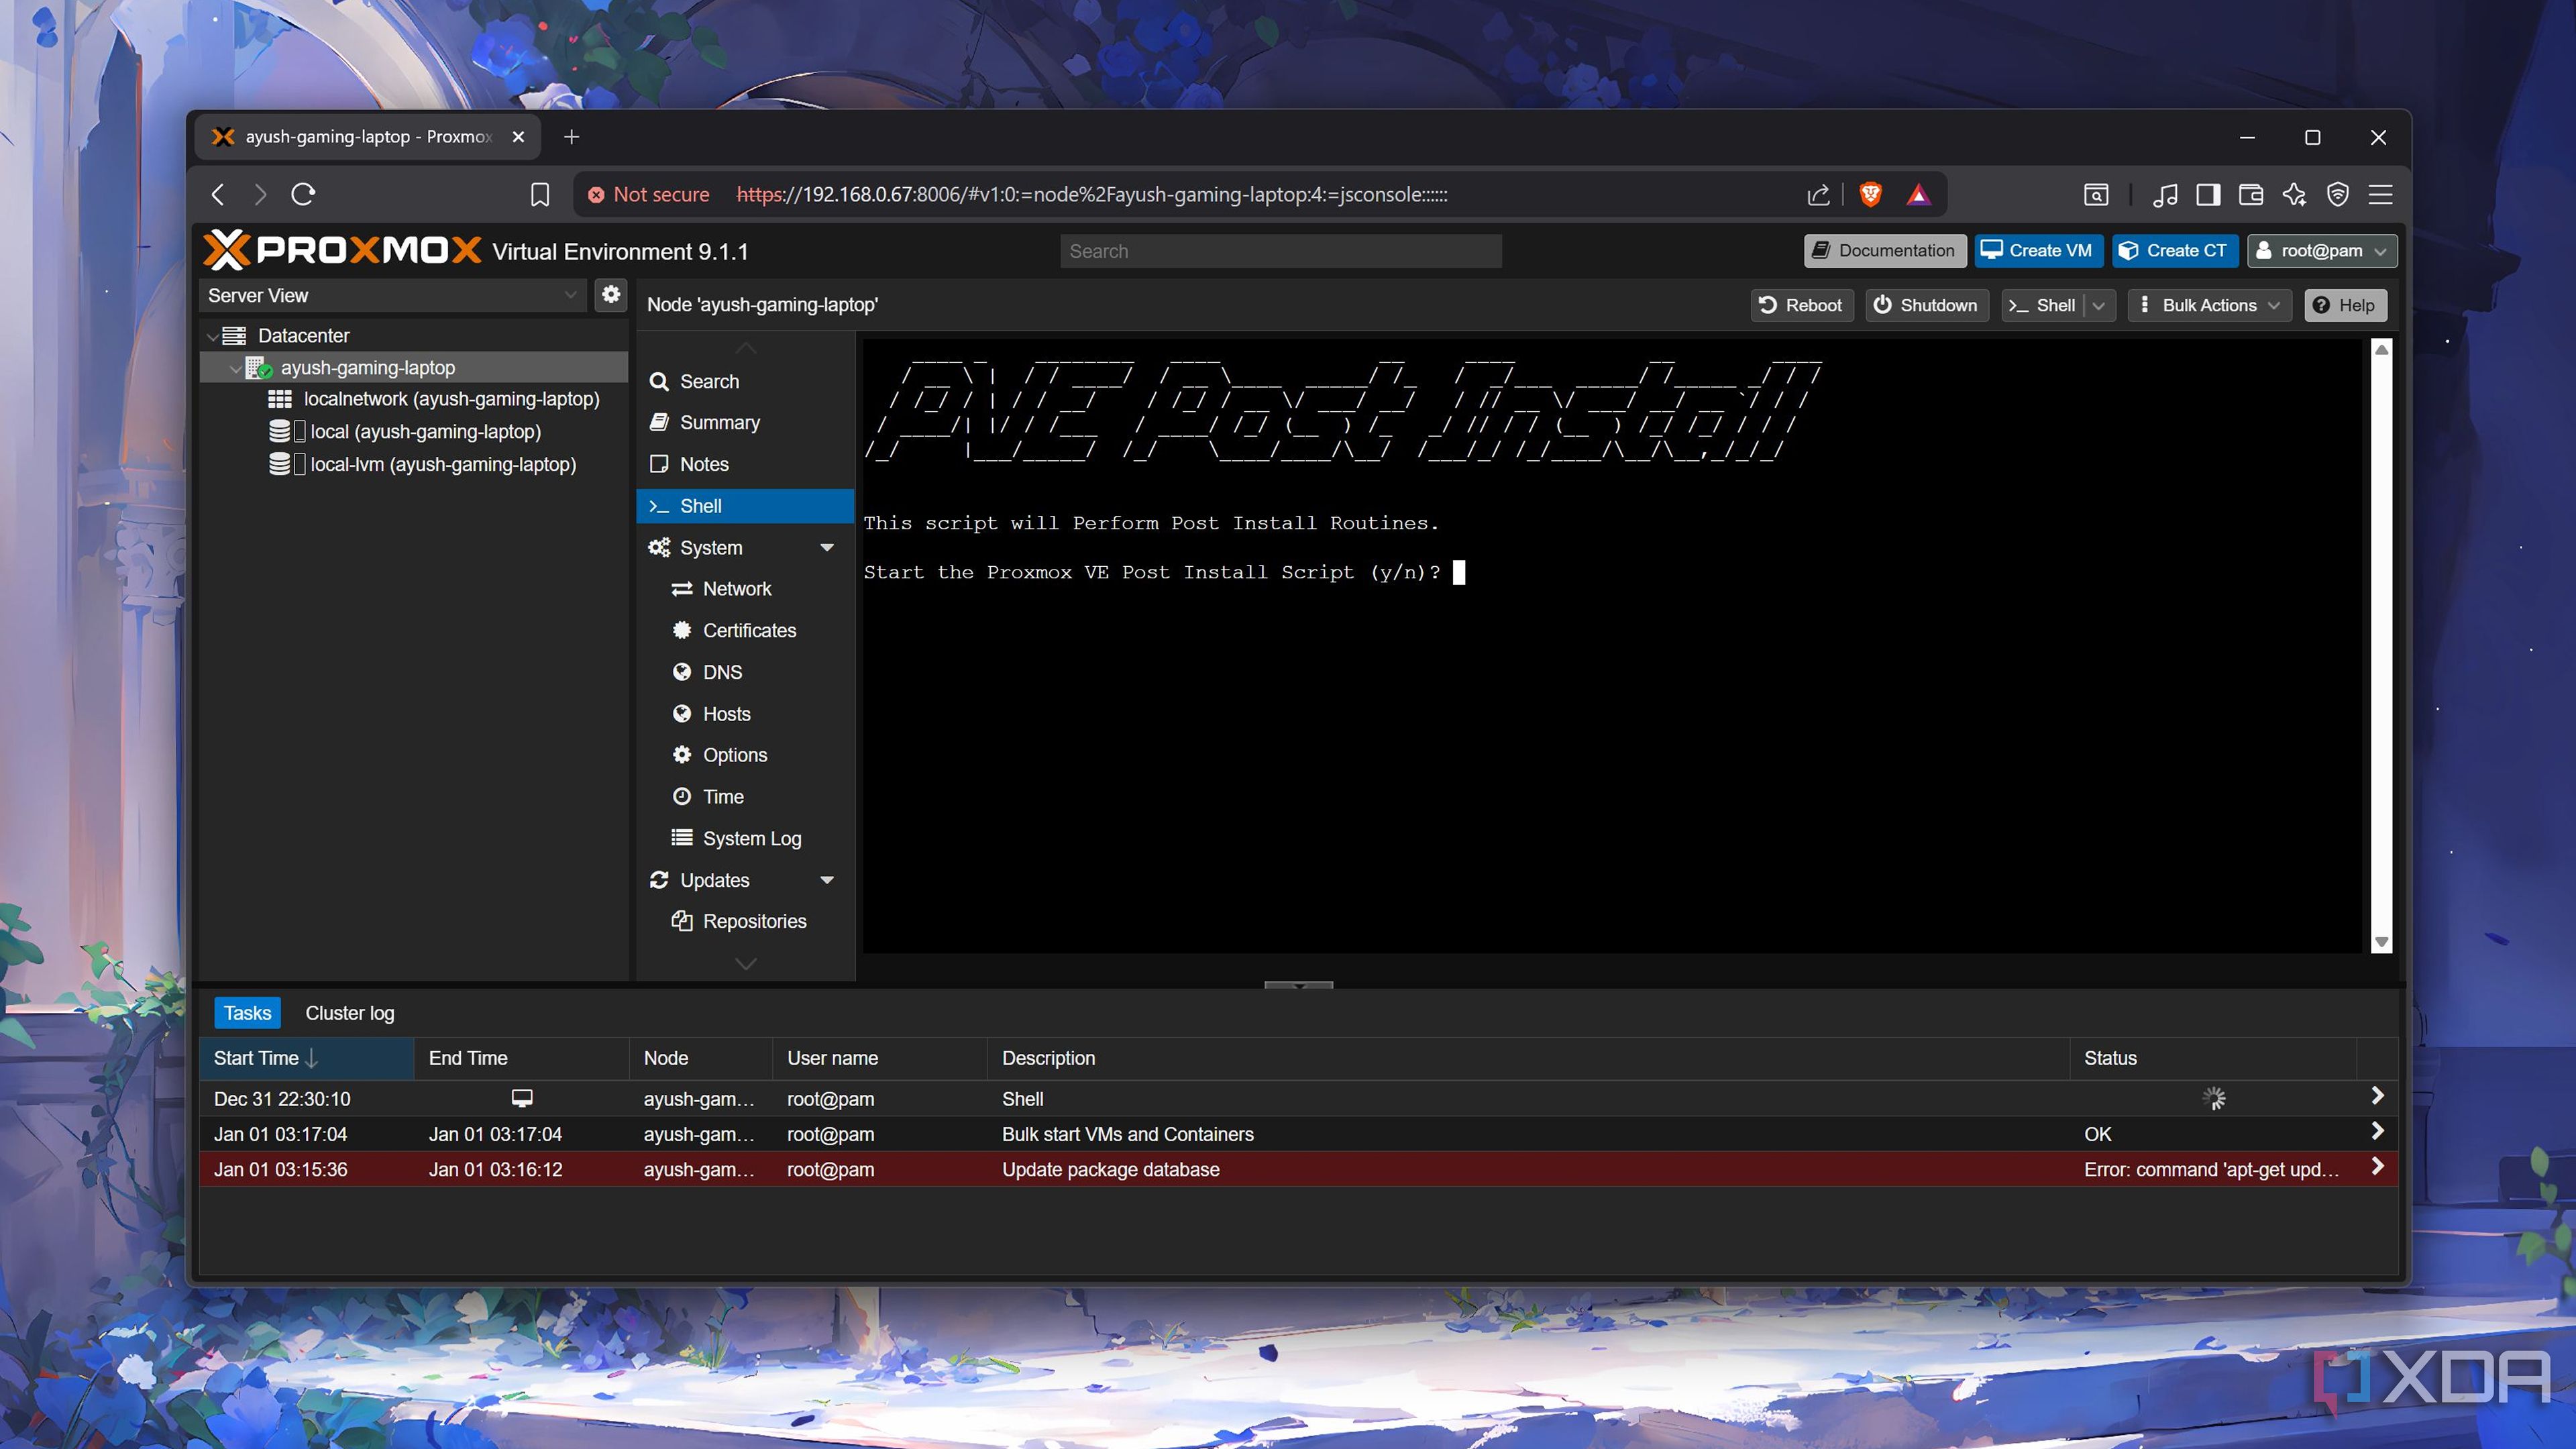This screenshot has height=1449, width=2576.
Task: Click the music note playlist icon
Action: click(2165, 194)
